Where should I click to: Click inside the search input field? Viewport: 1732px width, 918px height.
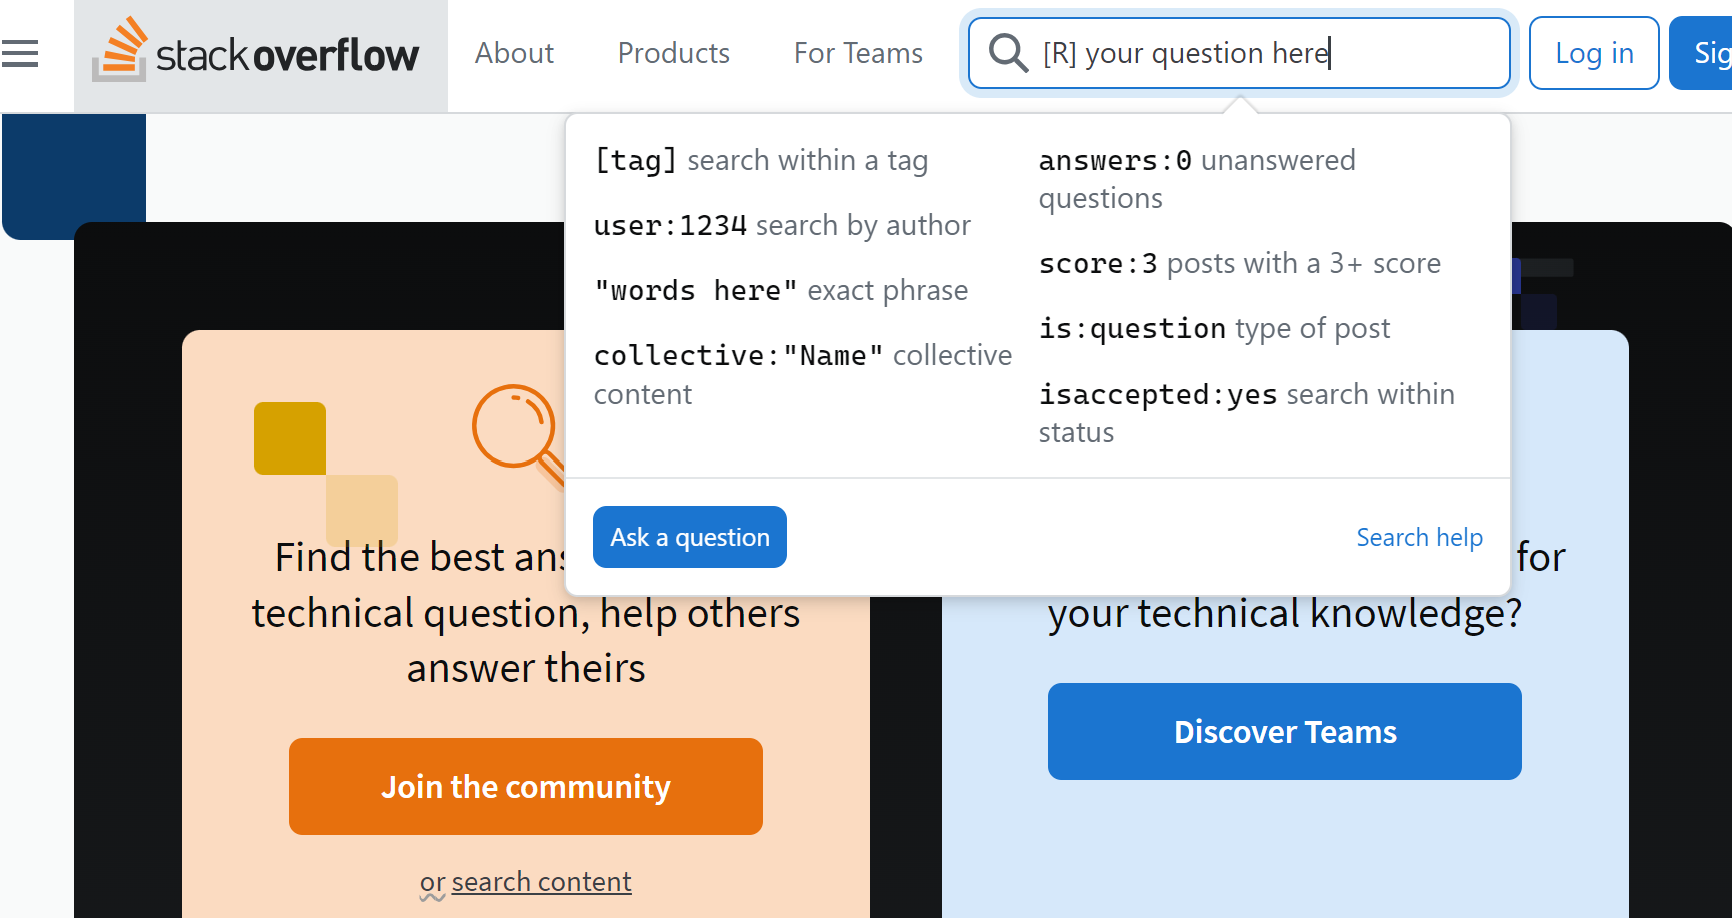click(x=1260, y=53)
